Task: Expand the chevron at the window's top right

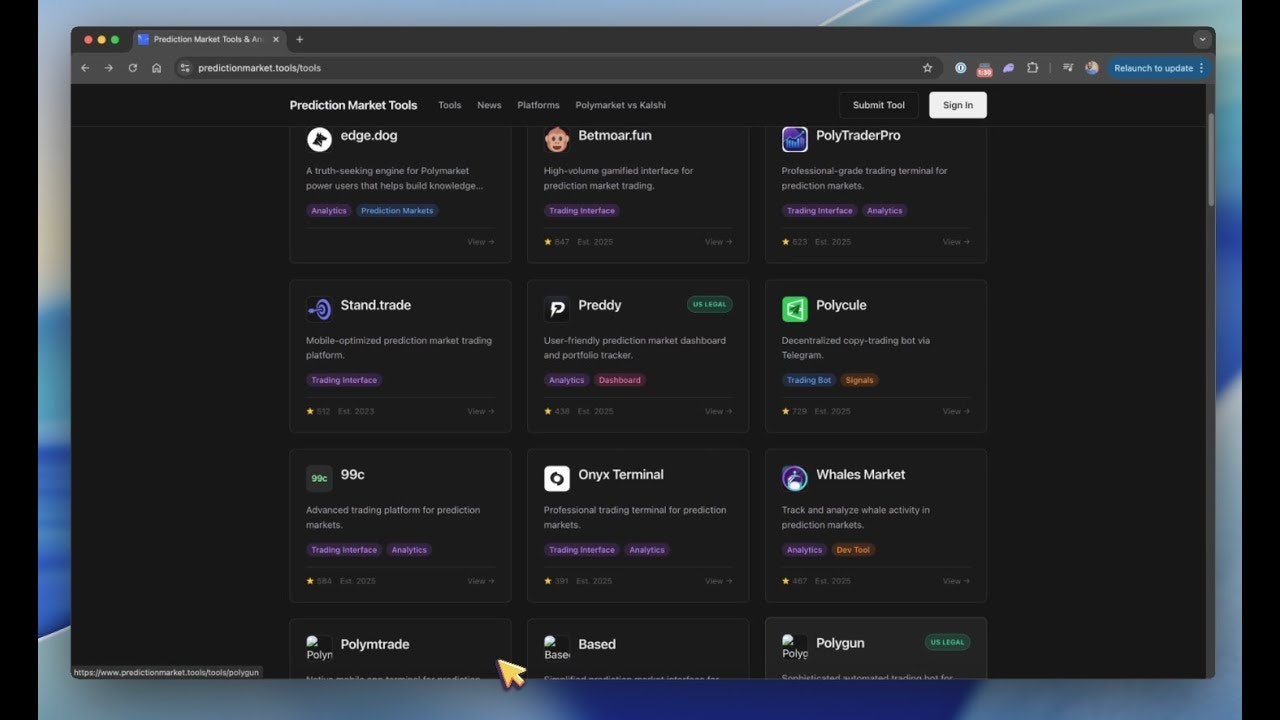Action: coord(1203,39)
